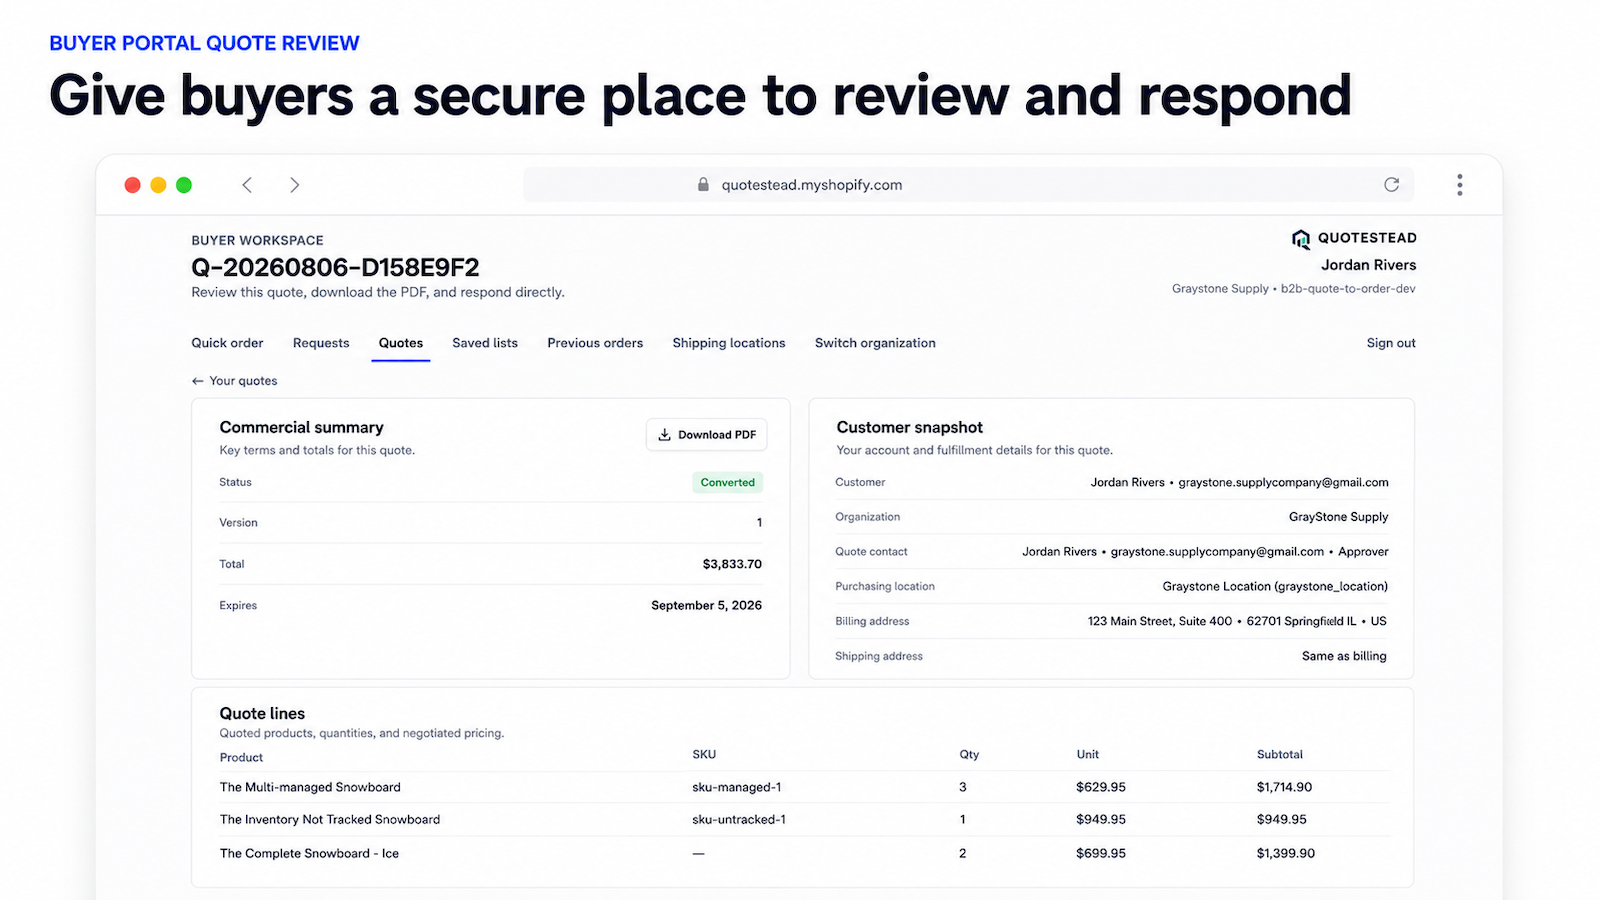The width and height of the screenshot is (1600, 900).
Task: Click the Commercial summary heading
Action: tap(301, 428)
